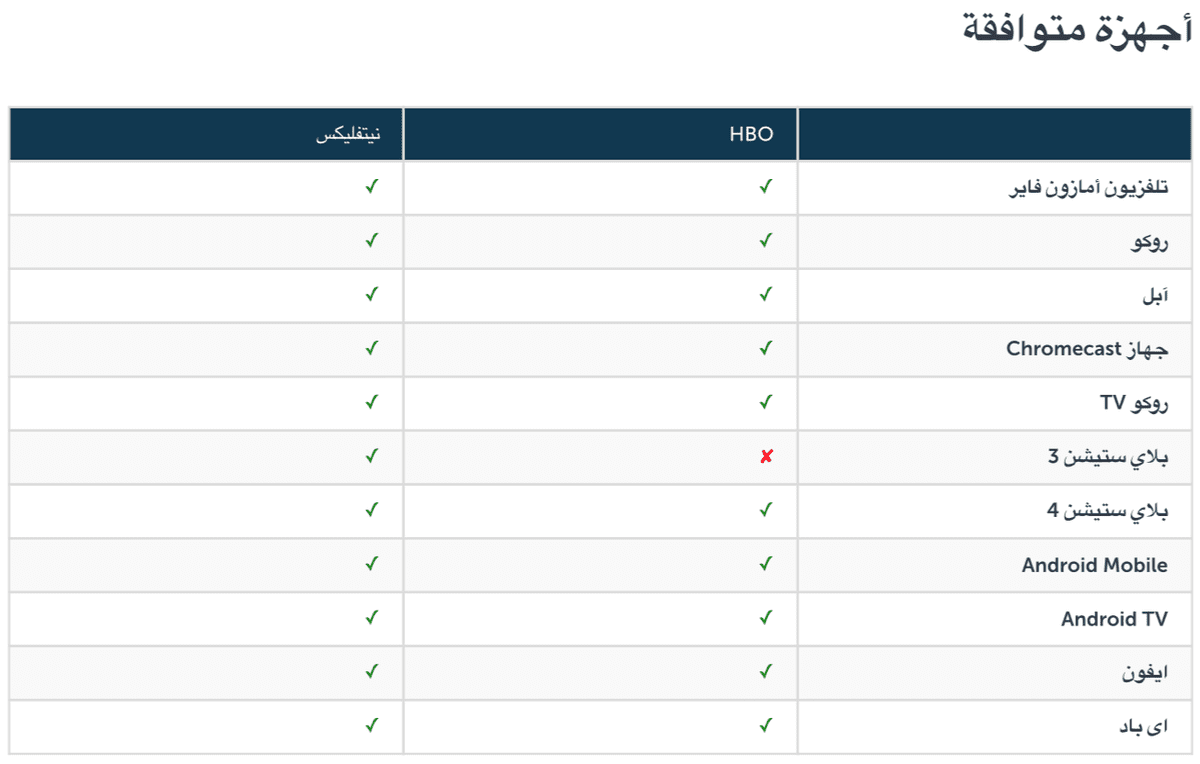
Task: Click the نيتفليكس check mark for روكو TV
Action: pyautogui.click(x=372, y=402)
